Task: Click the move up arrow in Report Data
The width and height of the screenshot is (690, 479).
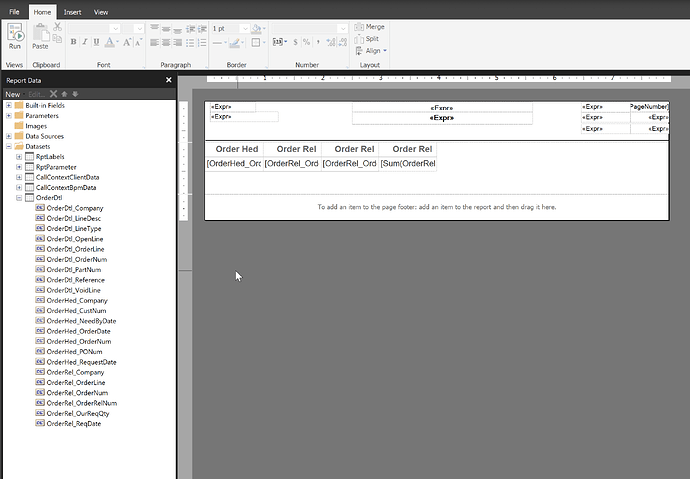Action: coord(64,94)
